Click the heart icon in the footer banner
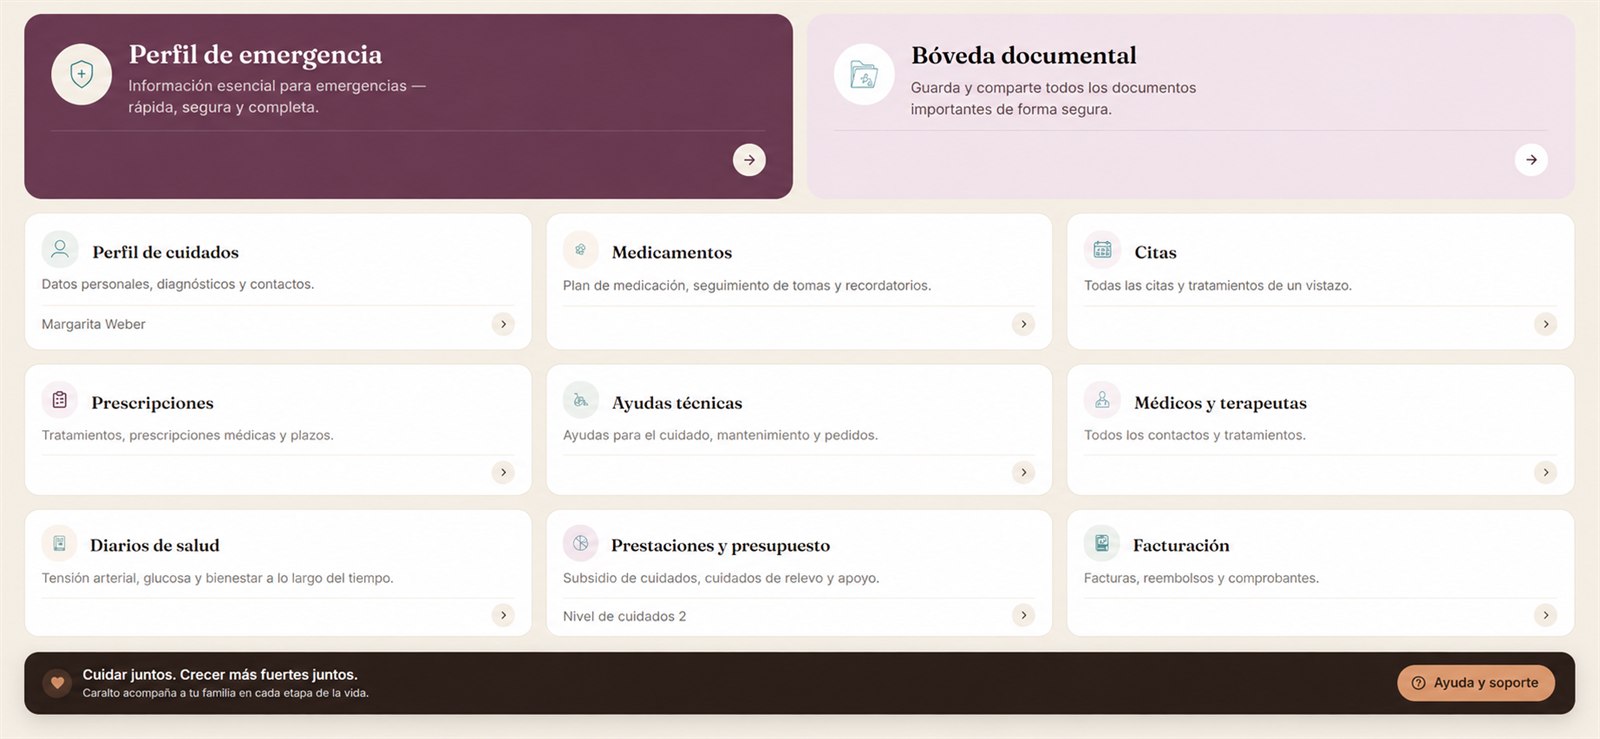 coord(57,683)
